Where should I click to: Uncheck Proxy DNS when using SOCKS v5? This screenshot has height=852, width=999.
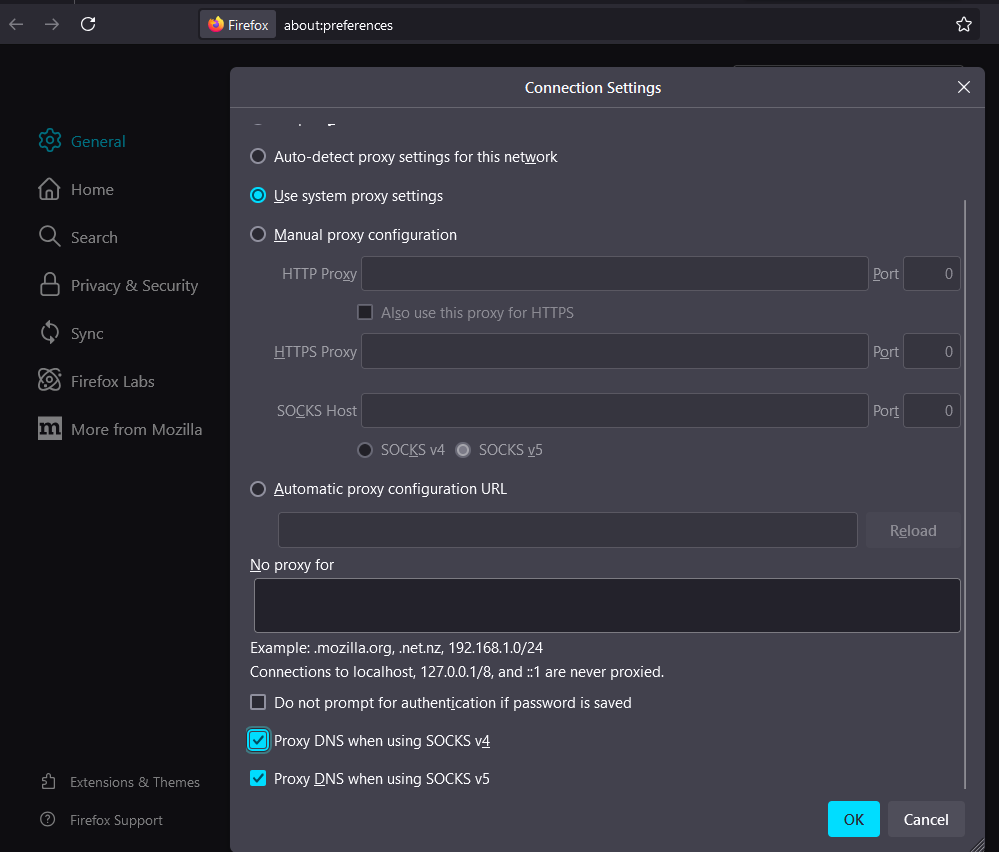pos(258,779)
